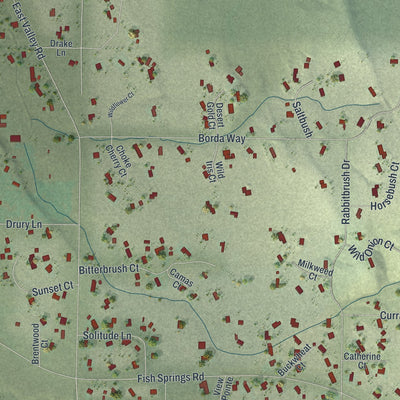The width and height of the screenshot is (400, 400).
Task: Select the Brentwood Ct label
Action: point(40,344)
